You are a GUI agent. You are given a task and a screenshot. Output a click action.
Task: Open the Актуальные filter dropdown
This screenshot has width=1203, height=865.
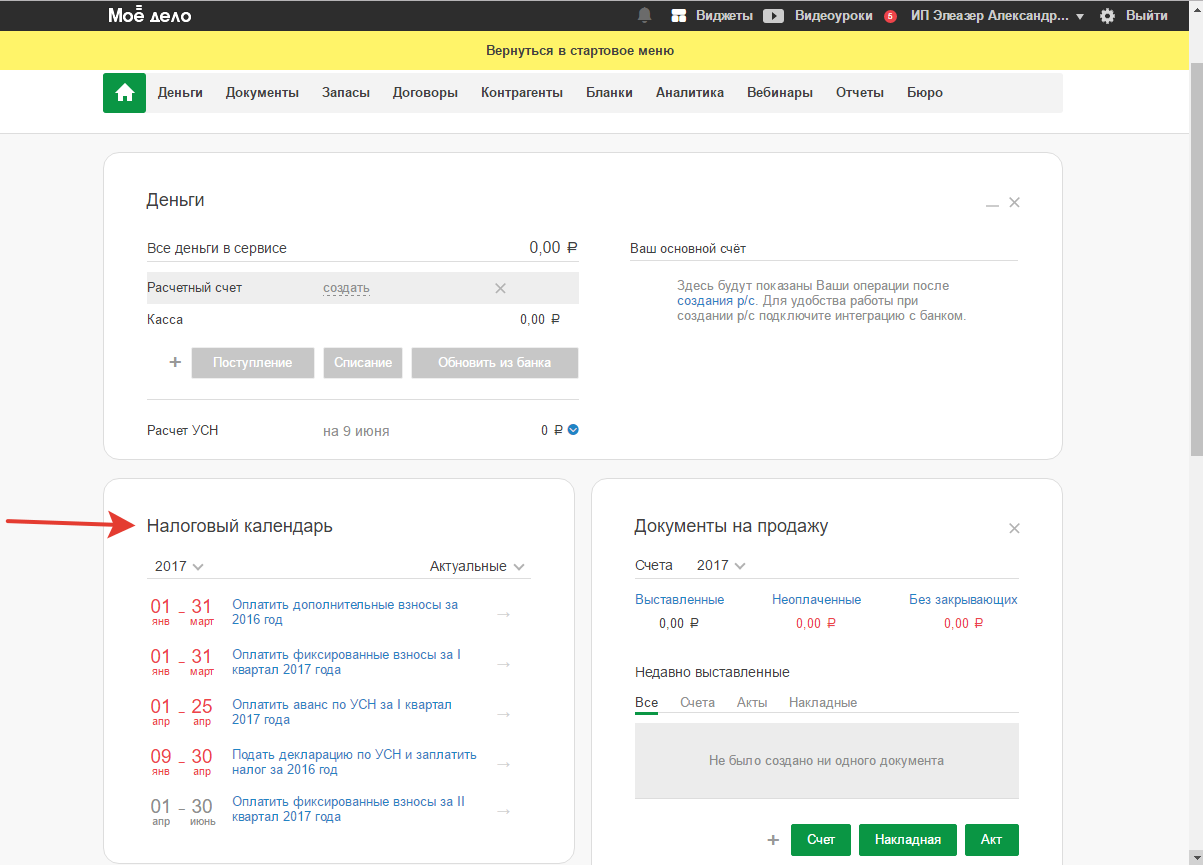click(x=477, y=566)
